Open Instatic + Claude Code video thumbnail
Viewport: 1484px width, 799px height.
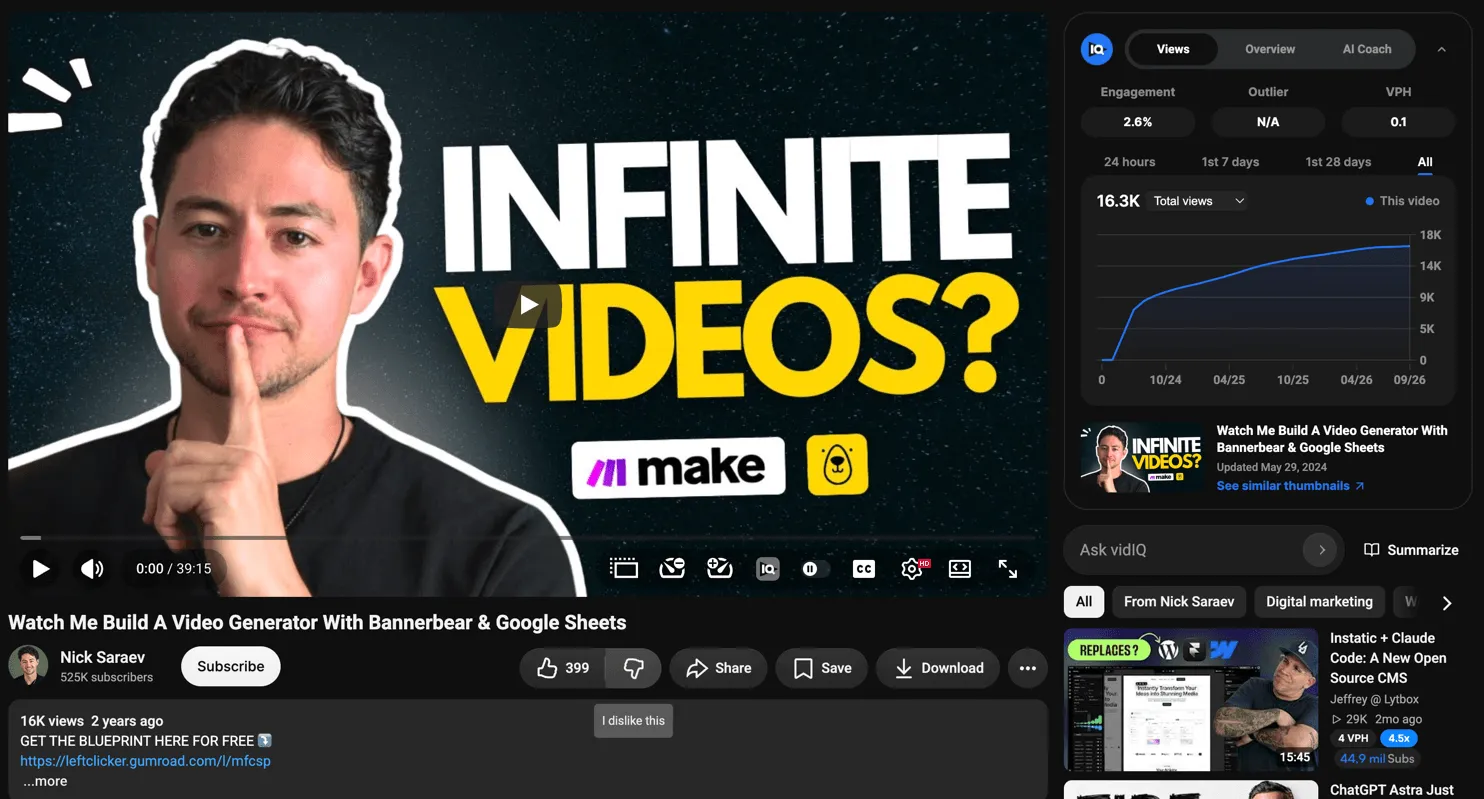pyautogui.click(x=1191, y=700)
